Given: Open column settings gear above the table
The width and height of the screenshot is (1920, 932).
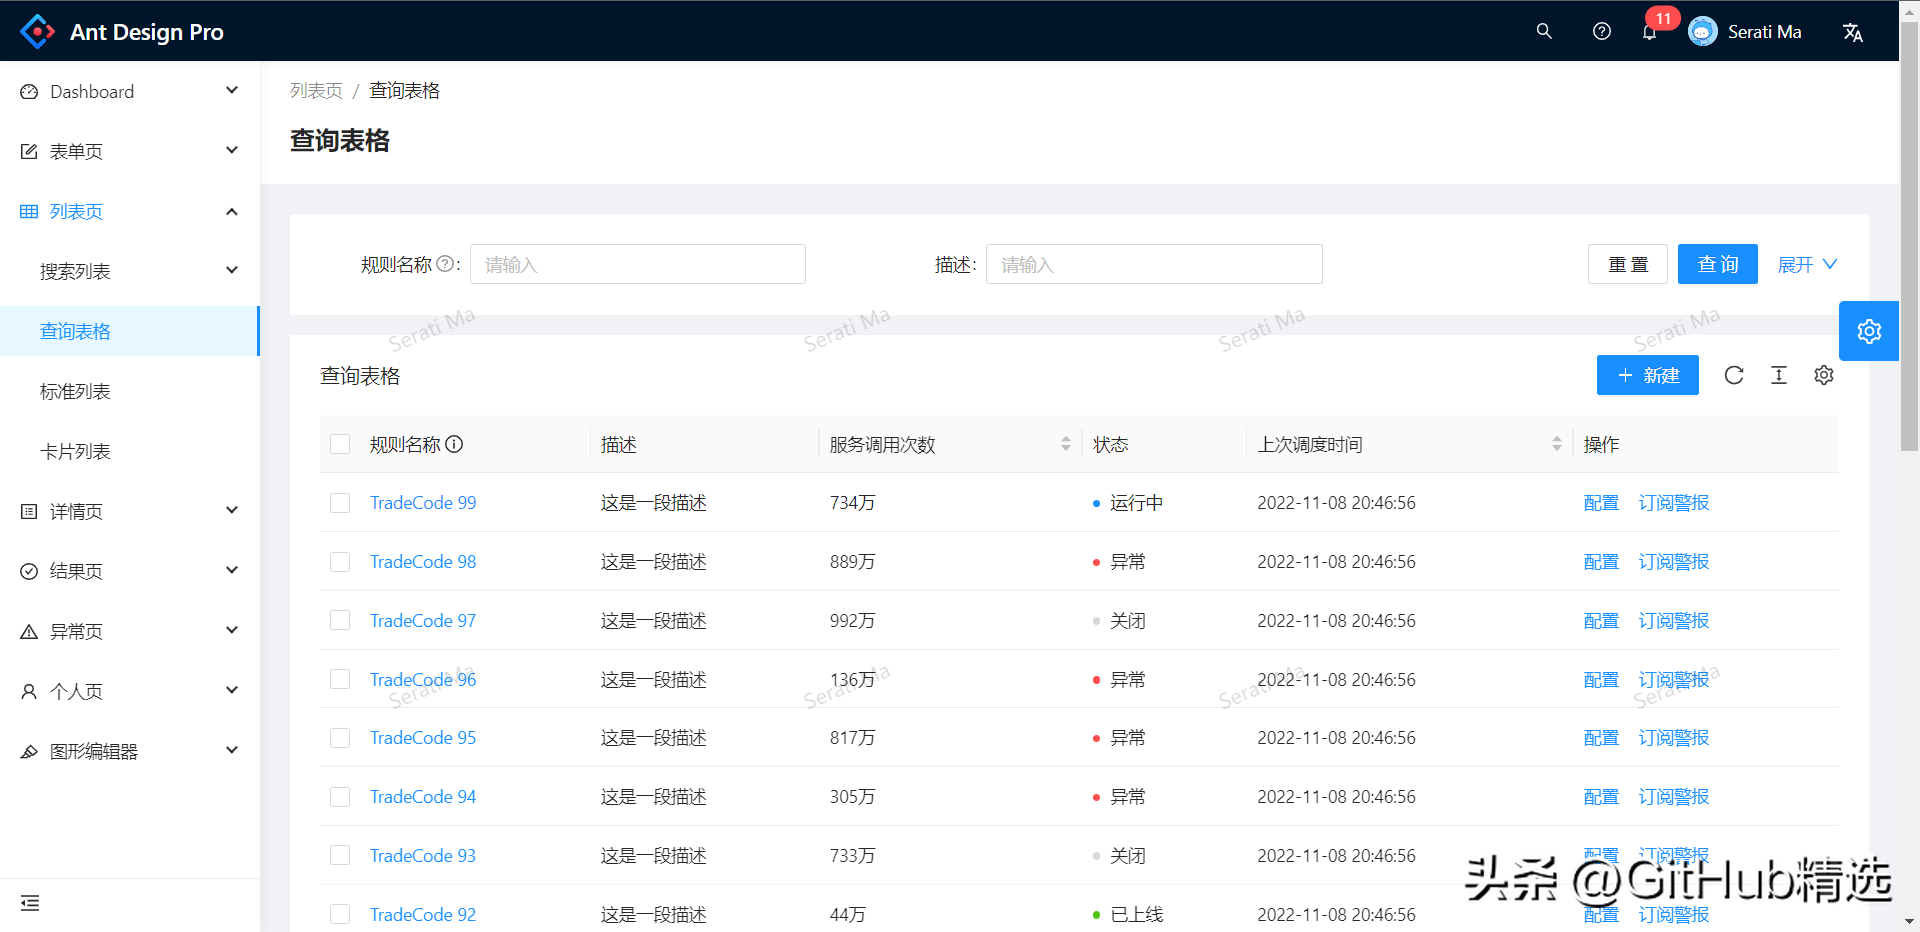Looking at the screenshot, I should point(1823,375).
